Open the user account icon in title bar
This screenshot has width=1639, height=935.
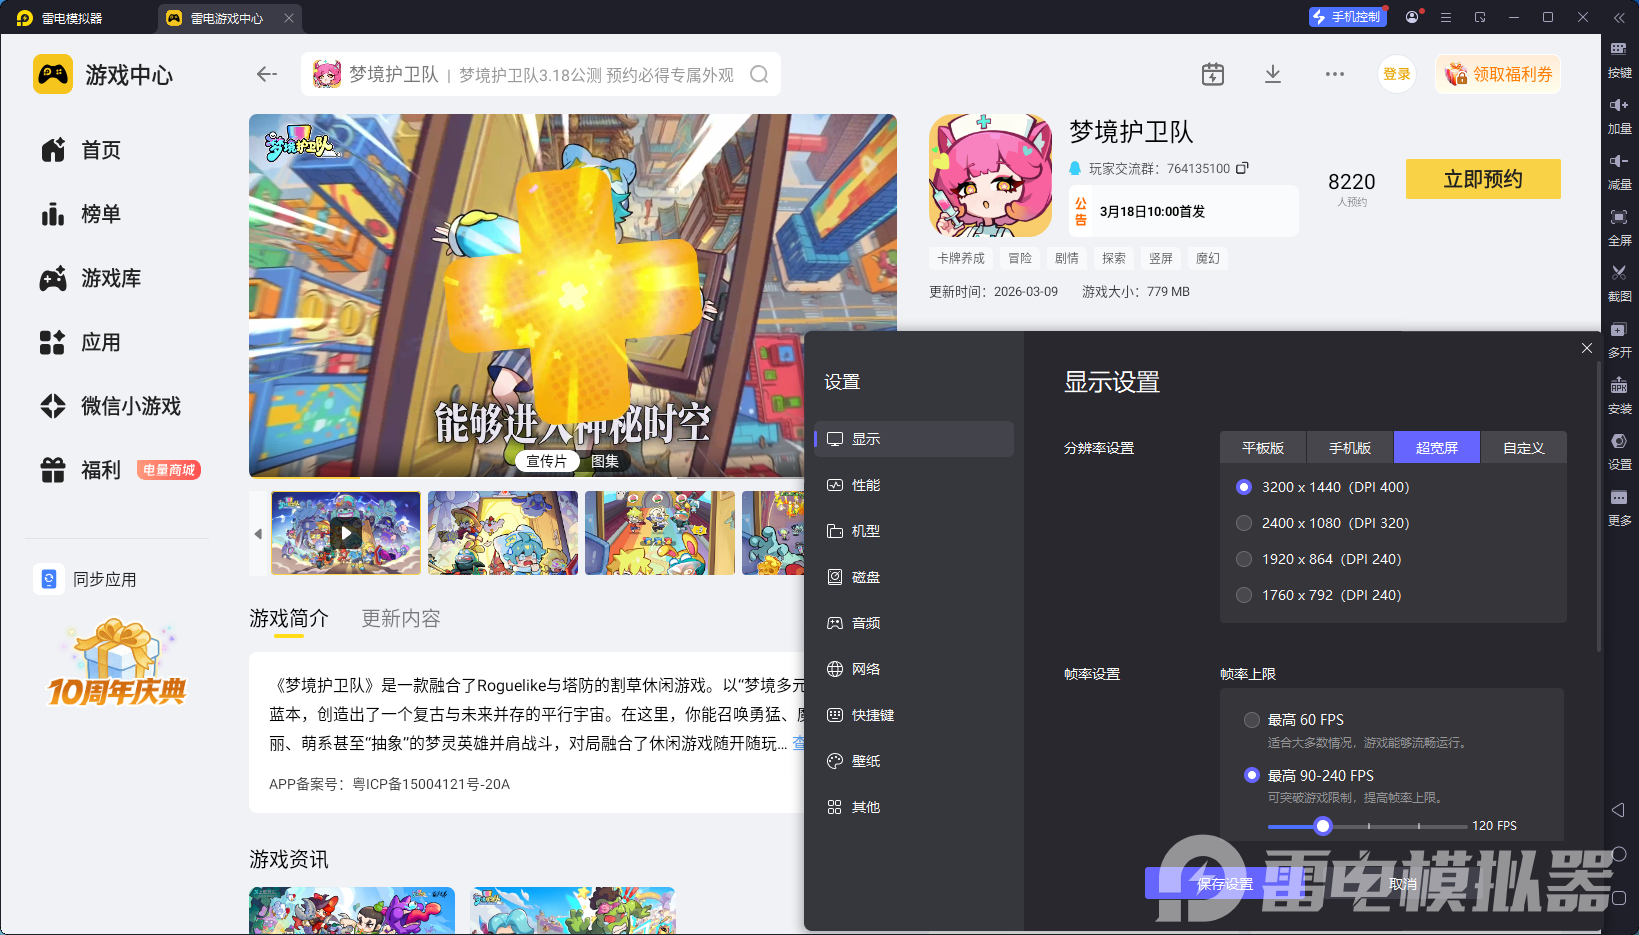coord(1412,17)
